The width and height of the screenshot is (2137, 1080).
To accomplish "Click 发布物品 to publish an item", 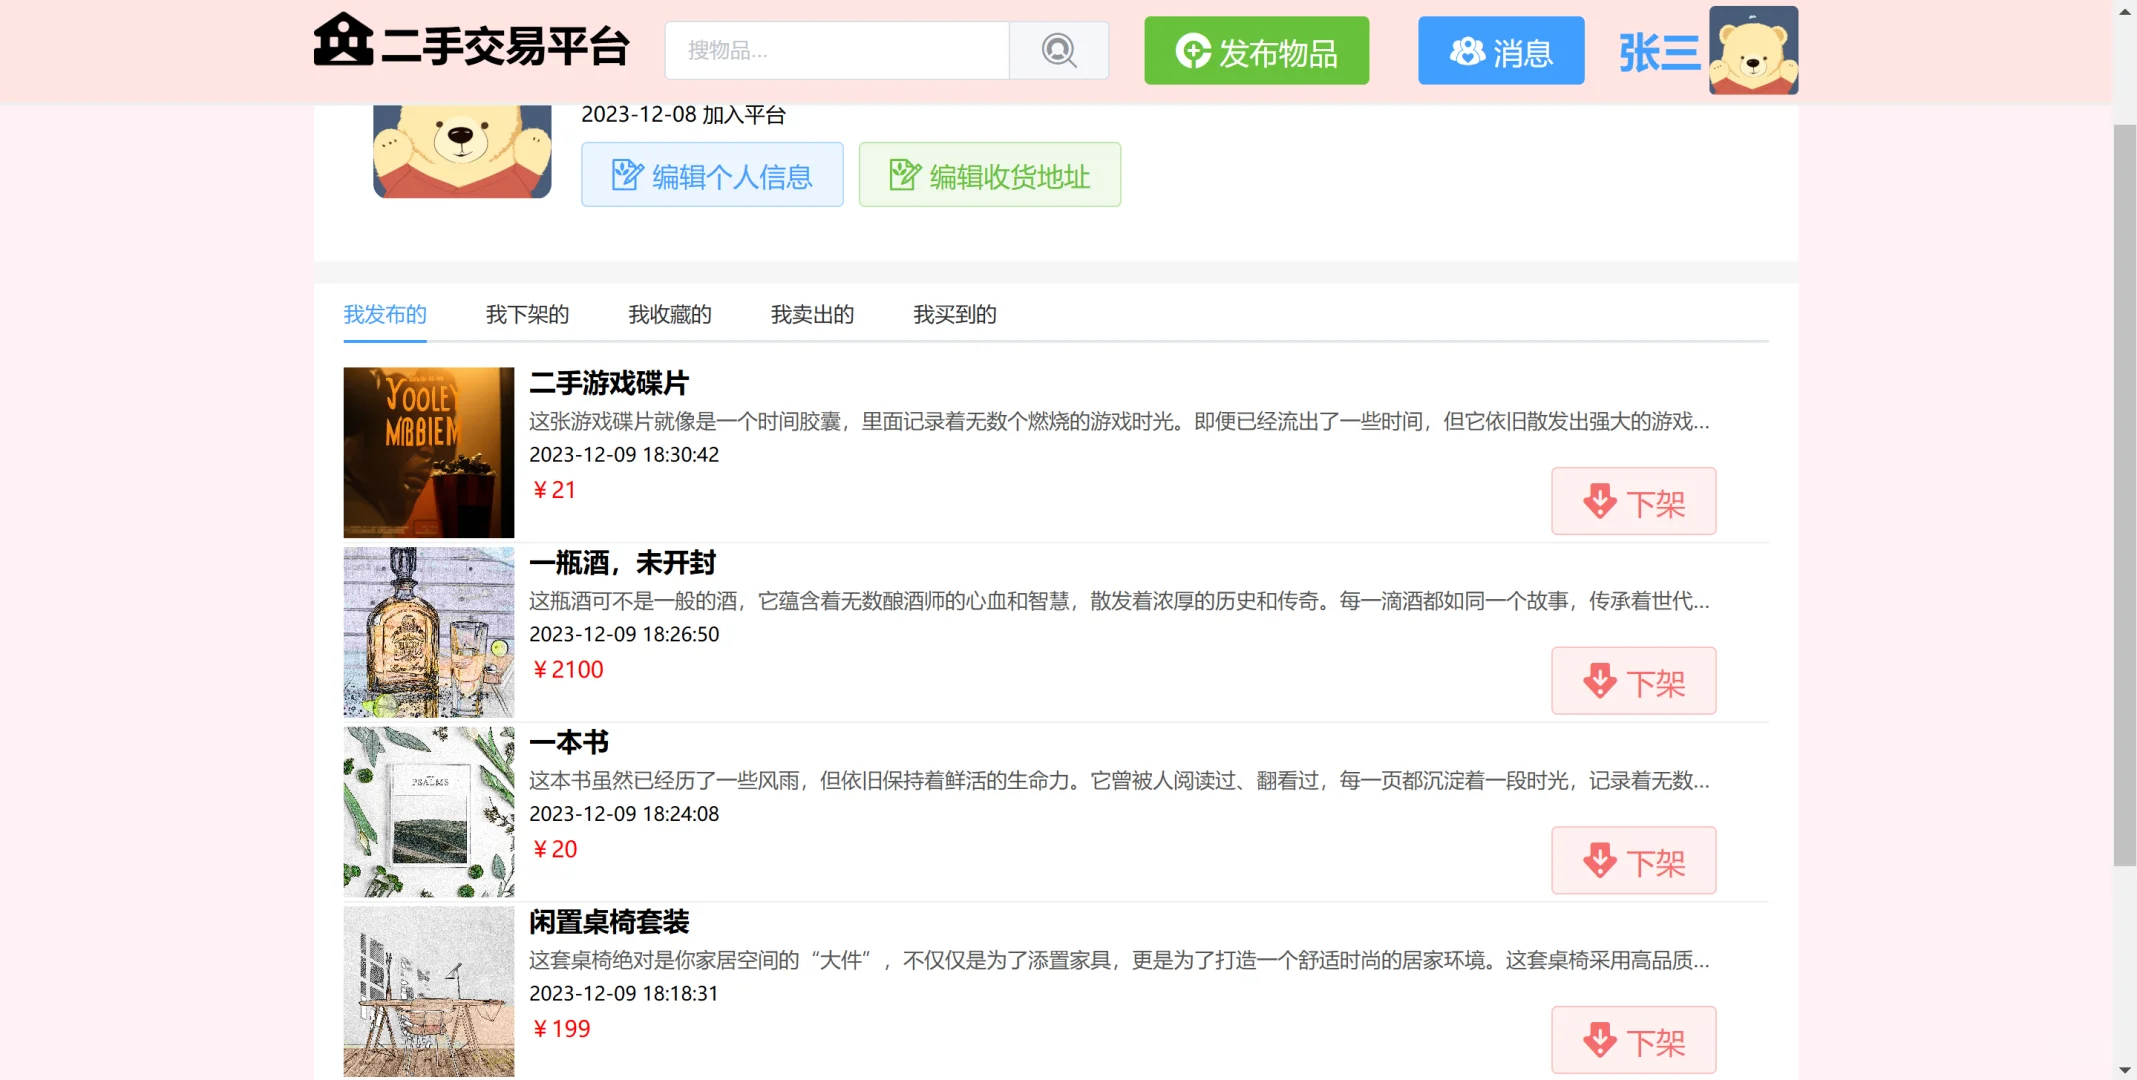I will 1256,51.
